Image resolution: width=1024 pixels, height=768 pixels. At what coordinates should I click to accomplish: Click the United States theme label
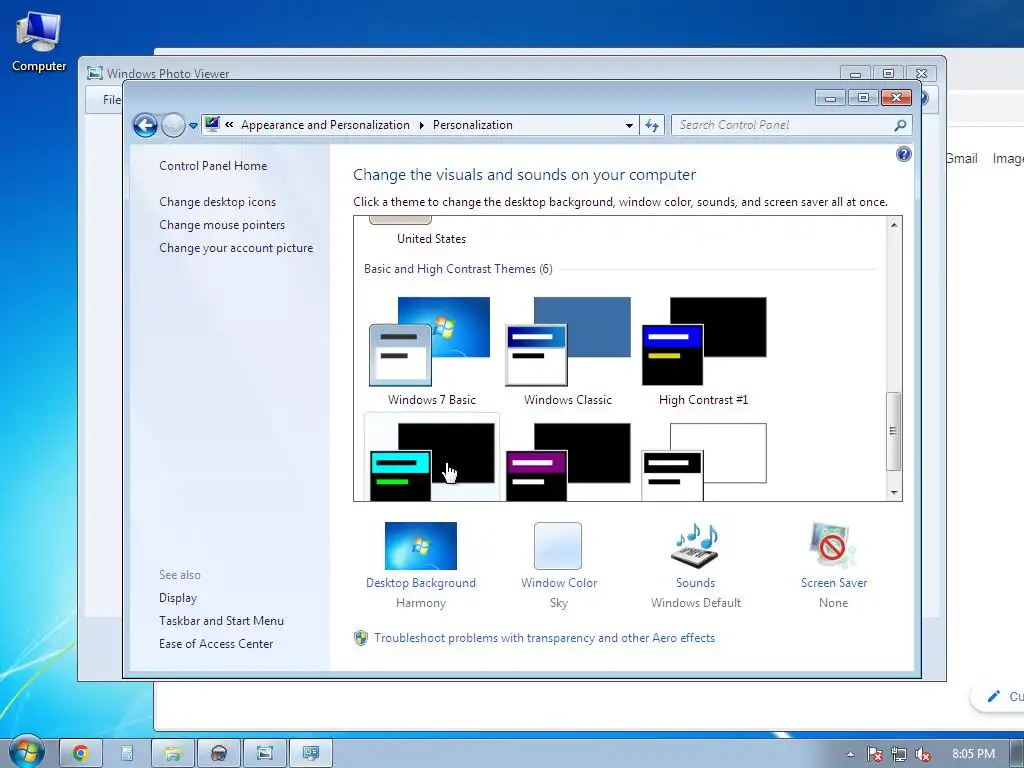click(432, 239)
